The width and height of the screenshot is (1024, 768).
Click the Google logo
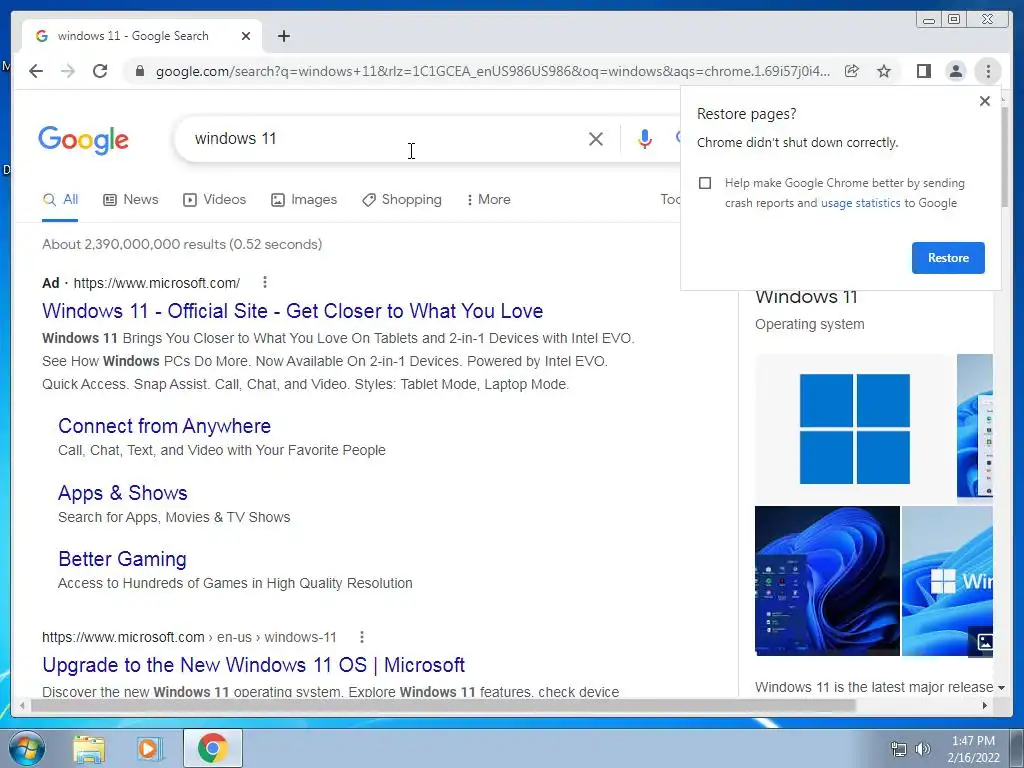(x=84, y=140)
